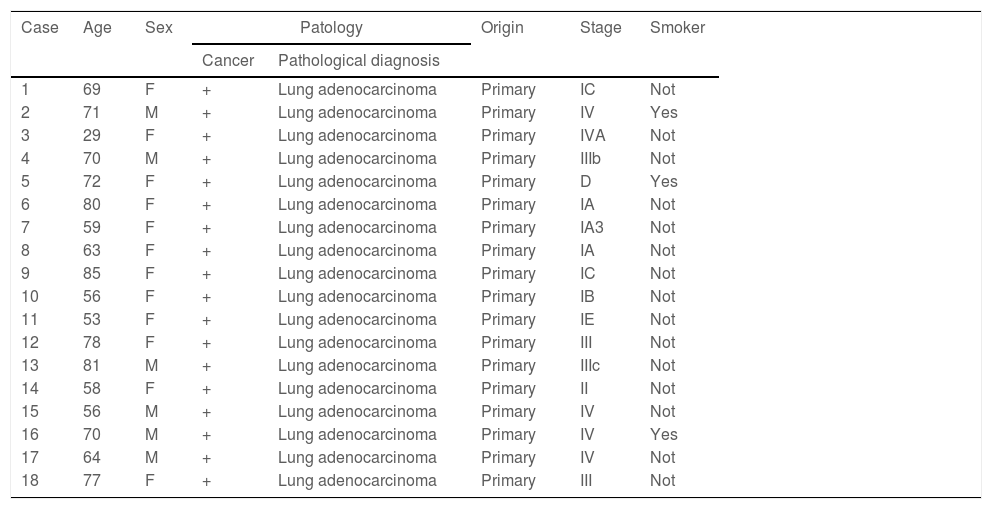This screenshot has width=992, height=509.
Task: Select the Stage column header
Action: 600,28
